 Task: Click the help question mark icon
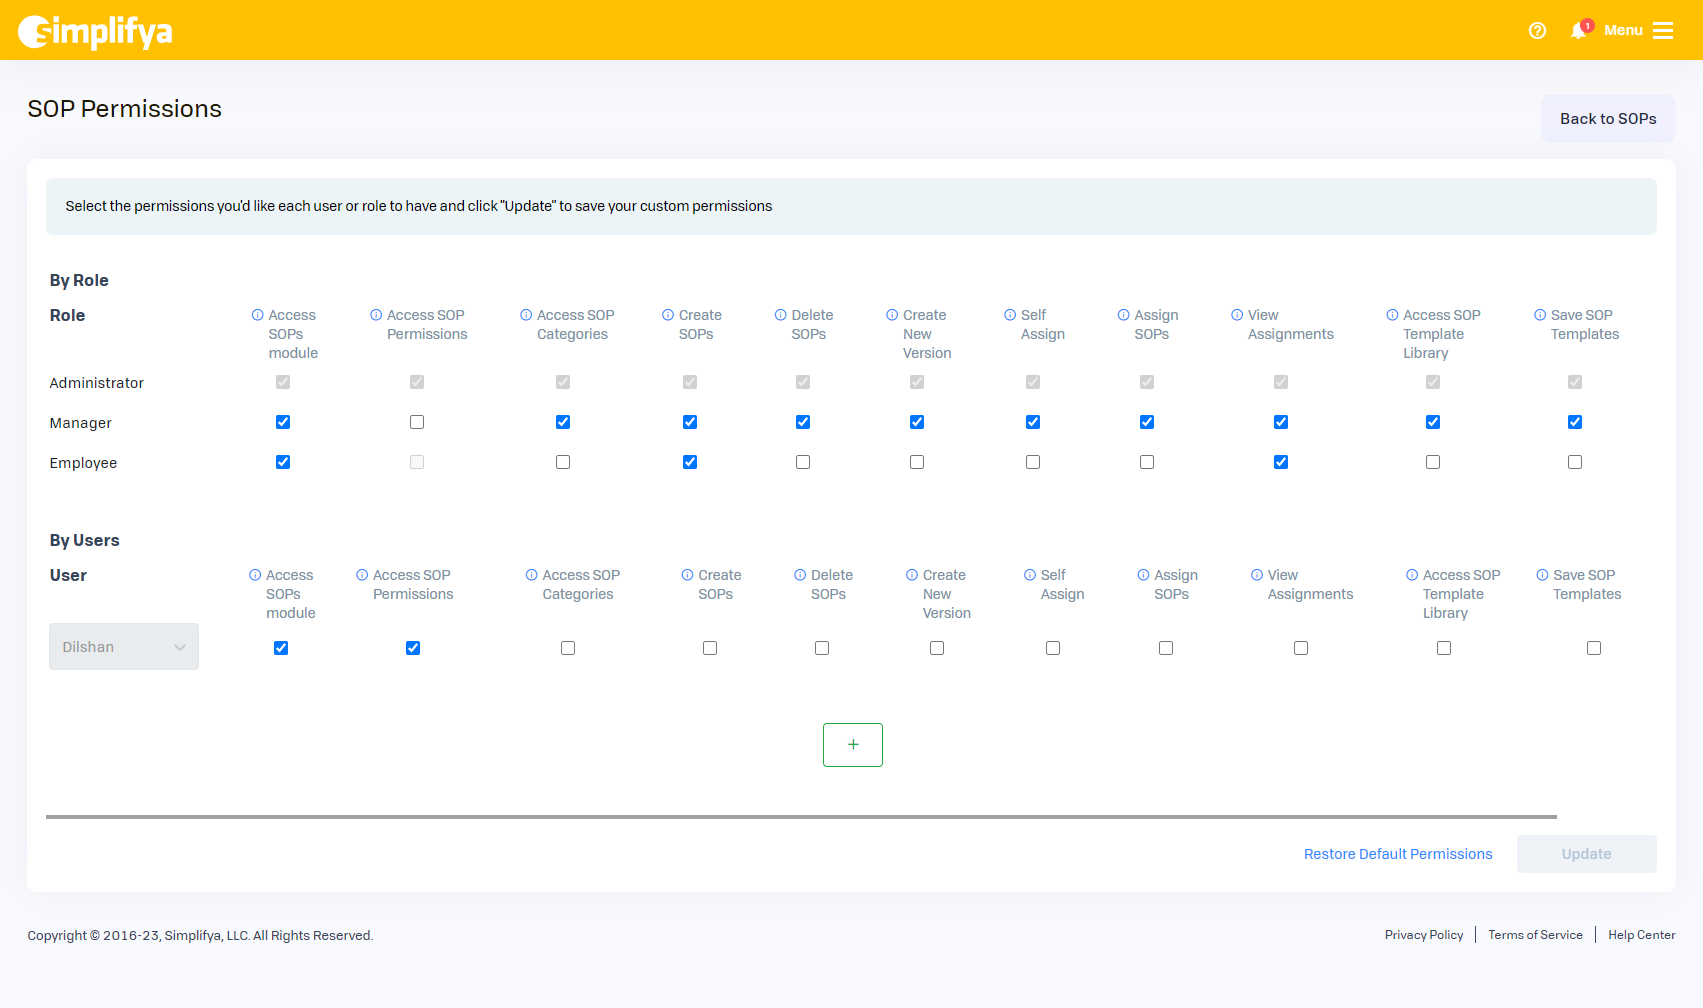point(1537,31)
